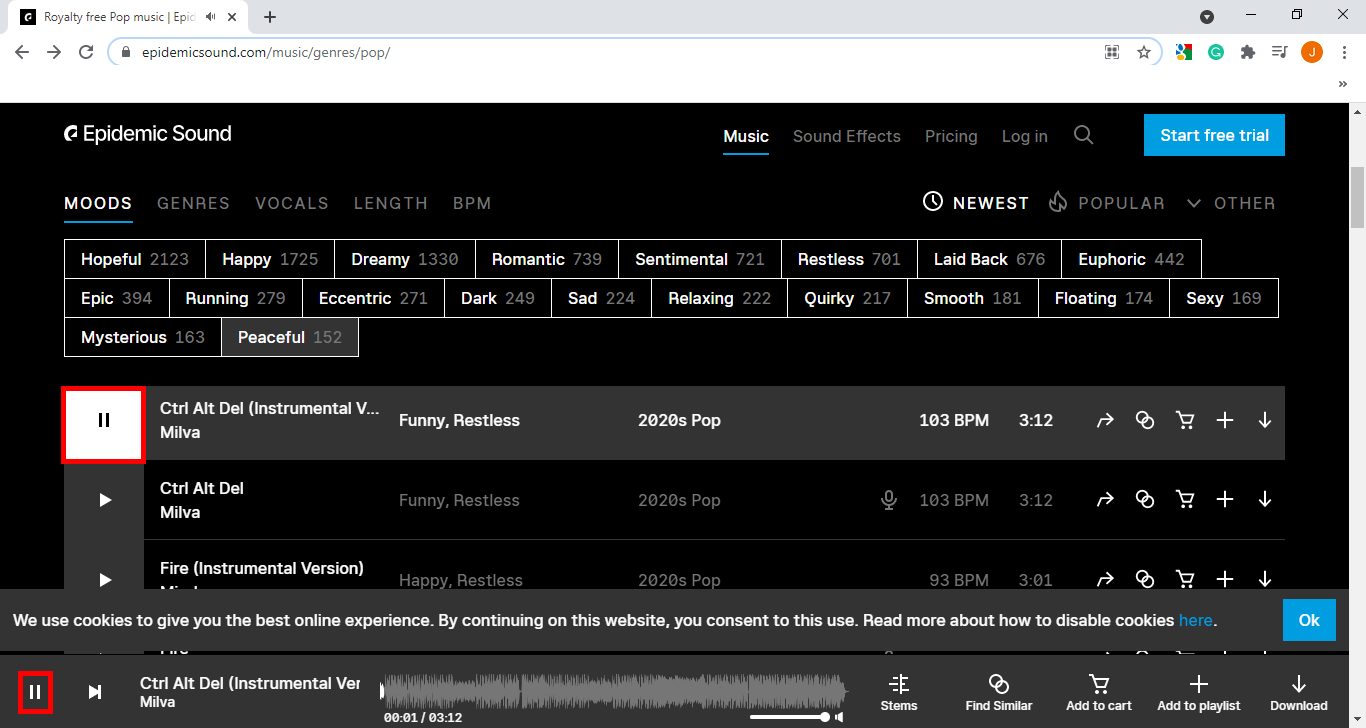Viewport: 1366px width, 728px height.
Task: Sort tracks by POPULAR
Action: (1107, 203)
